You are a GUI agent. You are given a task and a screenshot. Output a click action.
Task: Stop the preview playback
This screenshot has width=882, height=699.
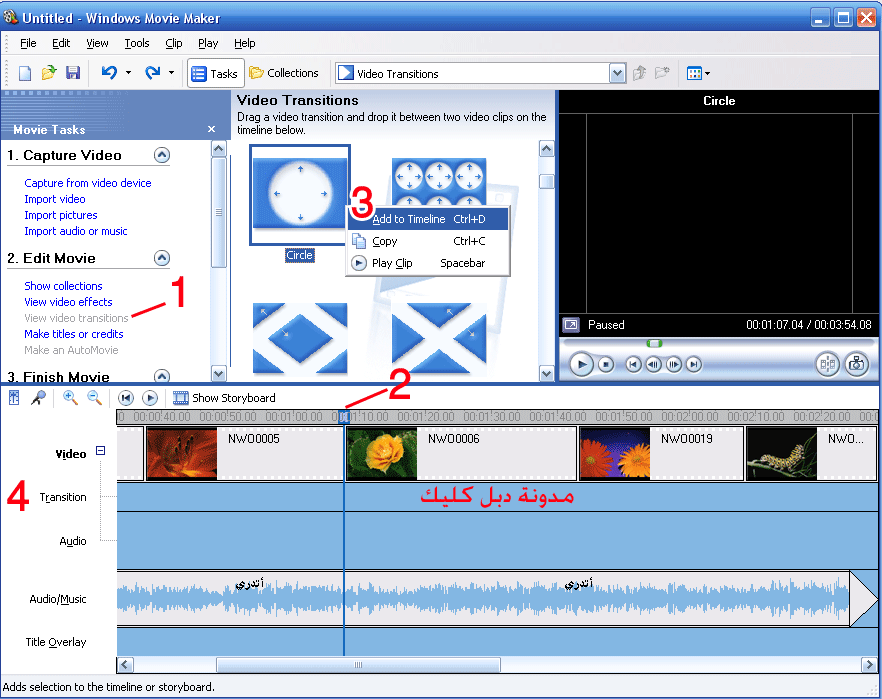606,364
